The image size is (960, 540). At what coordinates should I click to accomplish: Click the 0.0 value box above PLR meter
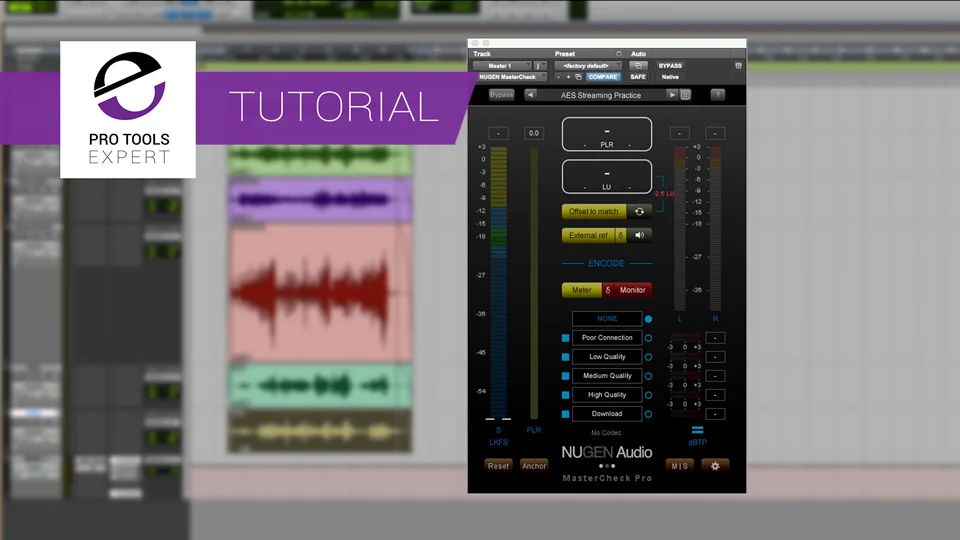coord(534,133)
